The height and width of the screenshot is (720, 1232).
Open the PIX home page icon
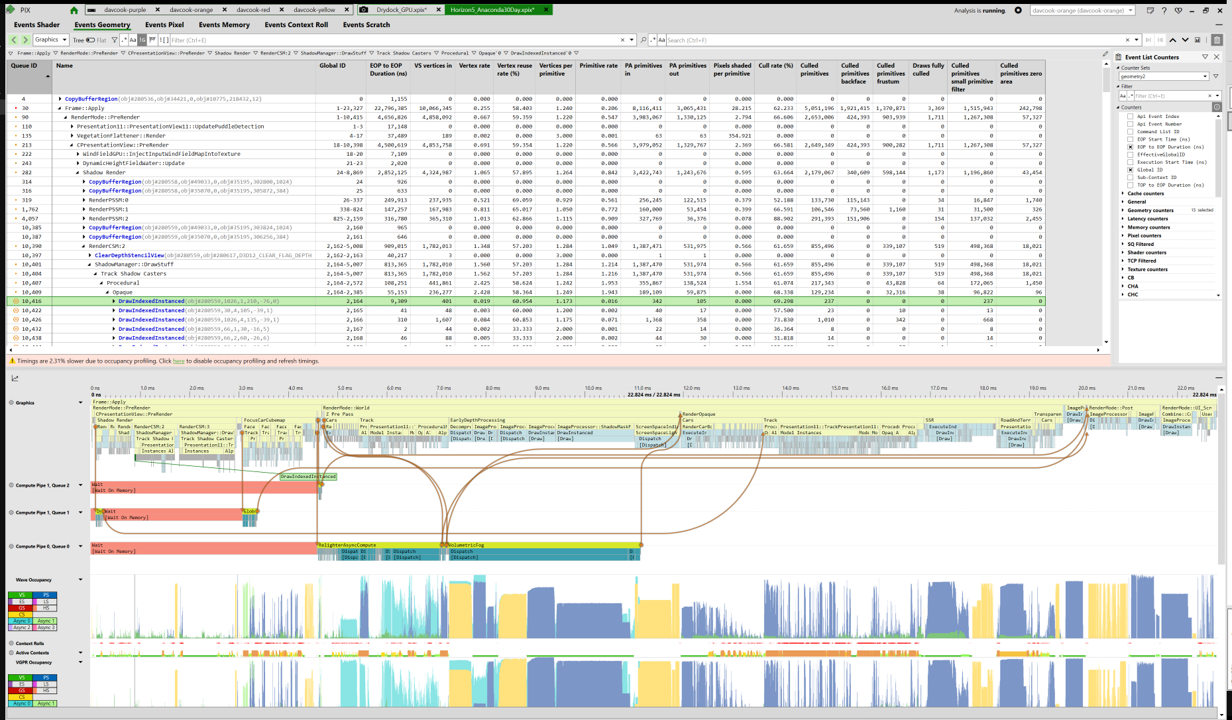[x=74, y=10]
